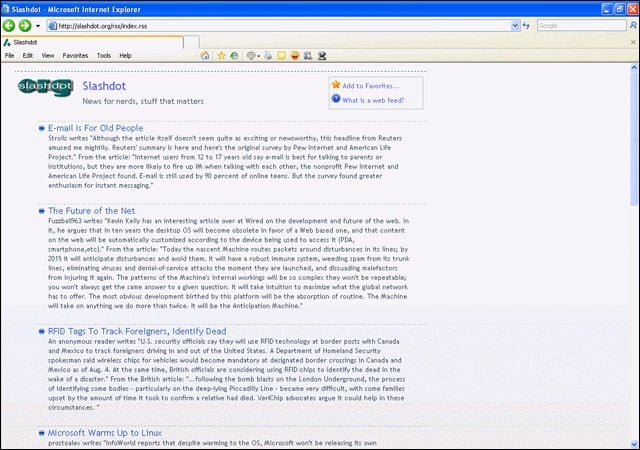The height and width of the screenshot is (450, 640).
Task: Click the bullet icon beside 'RFID Tags To Track Foreigners'
Action: [x=41, y=332]
